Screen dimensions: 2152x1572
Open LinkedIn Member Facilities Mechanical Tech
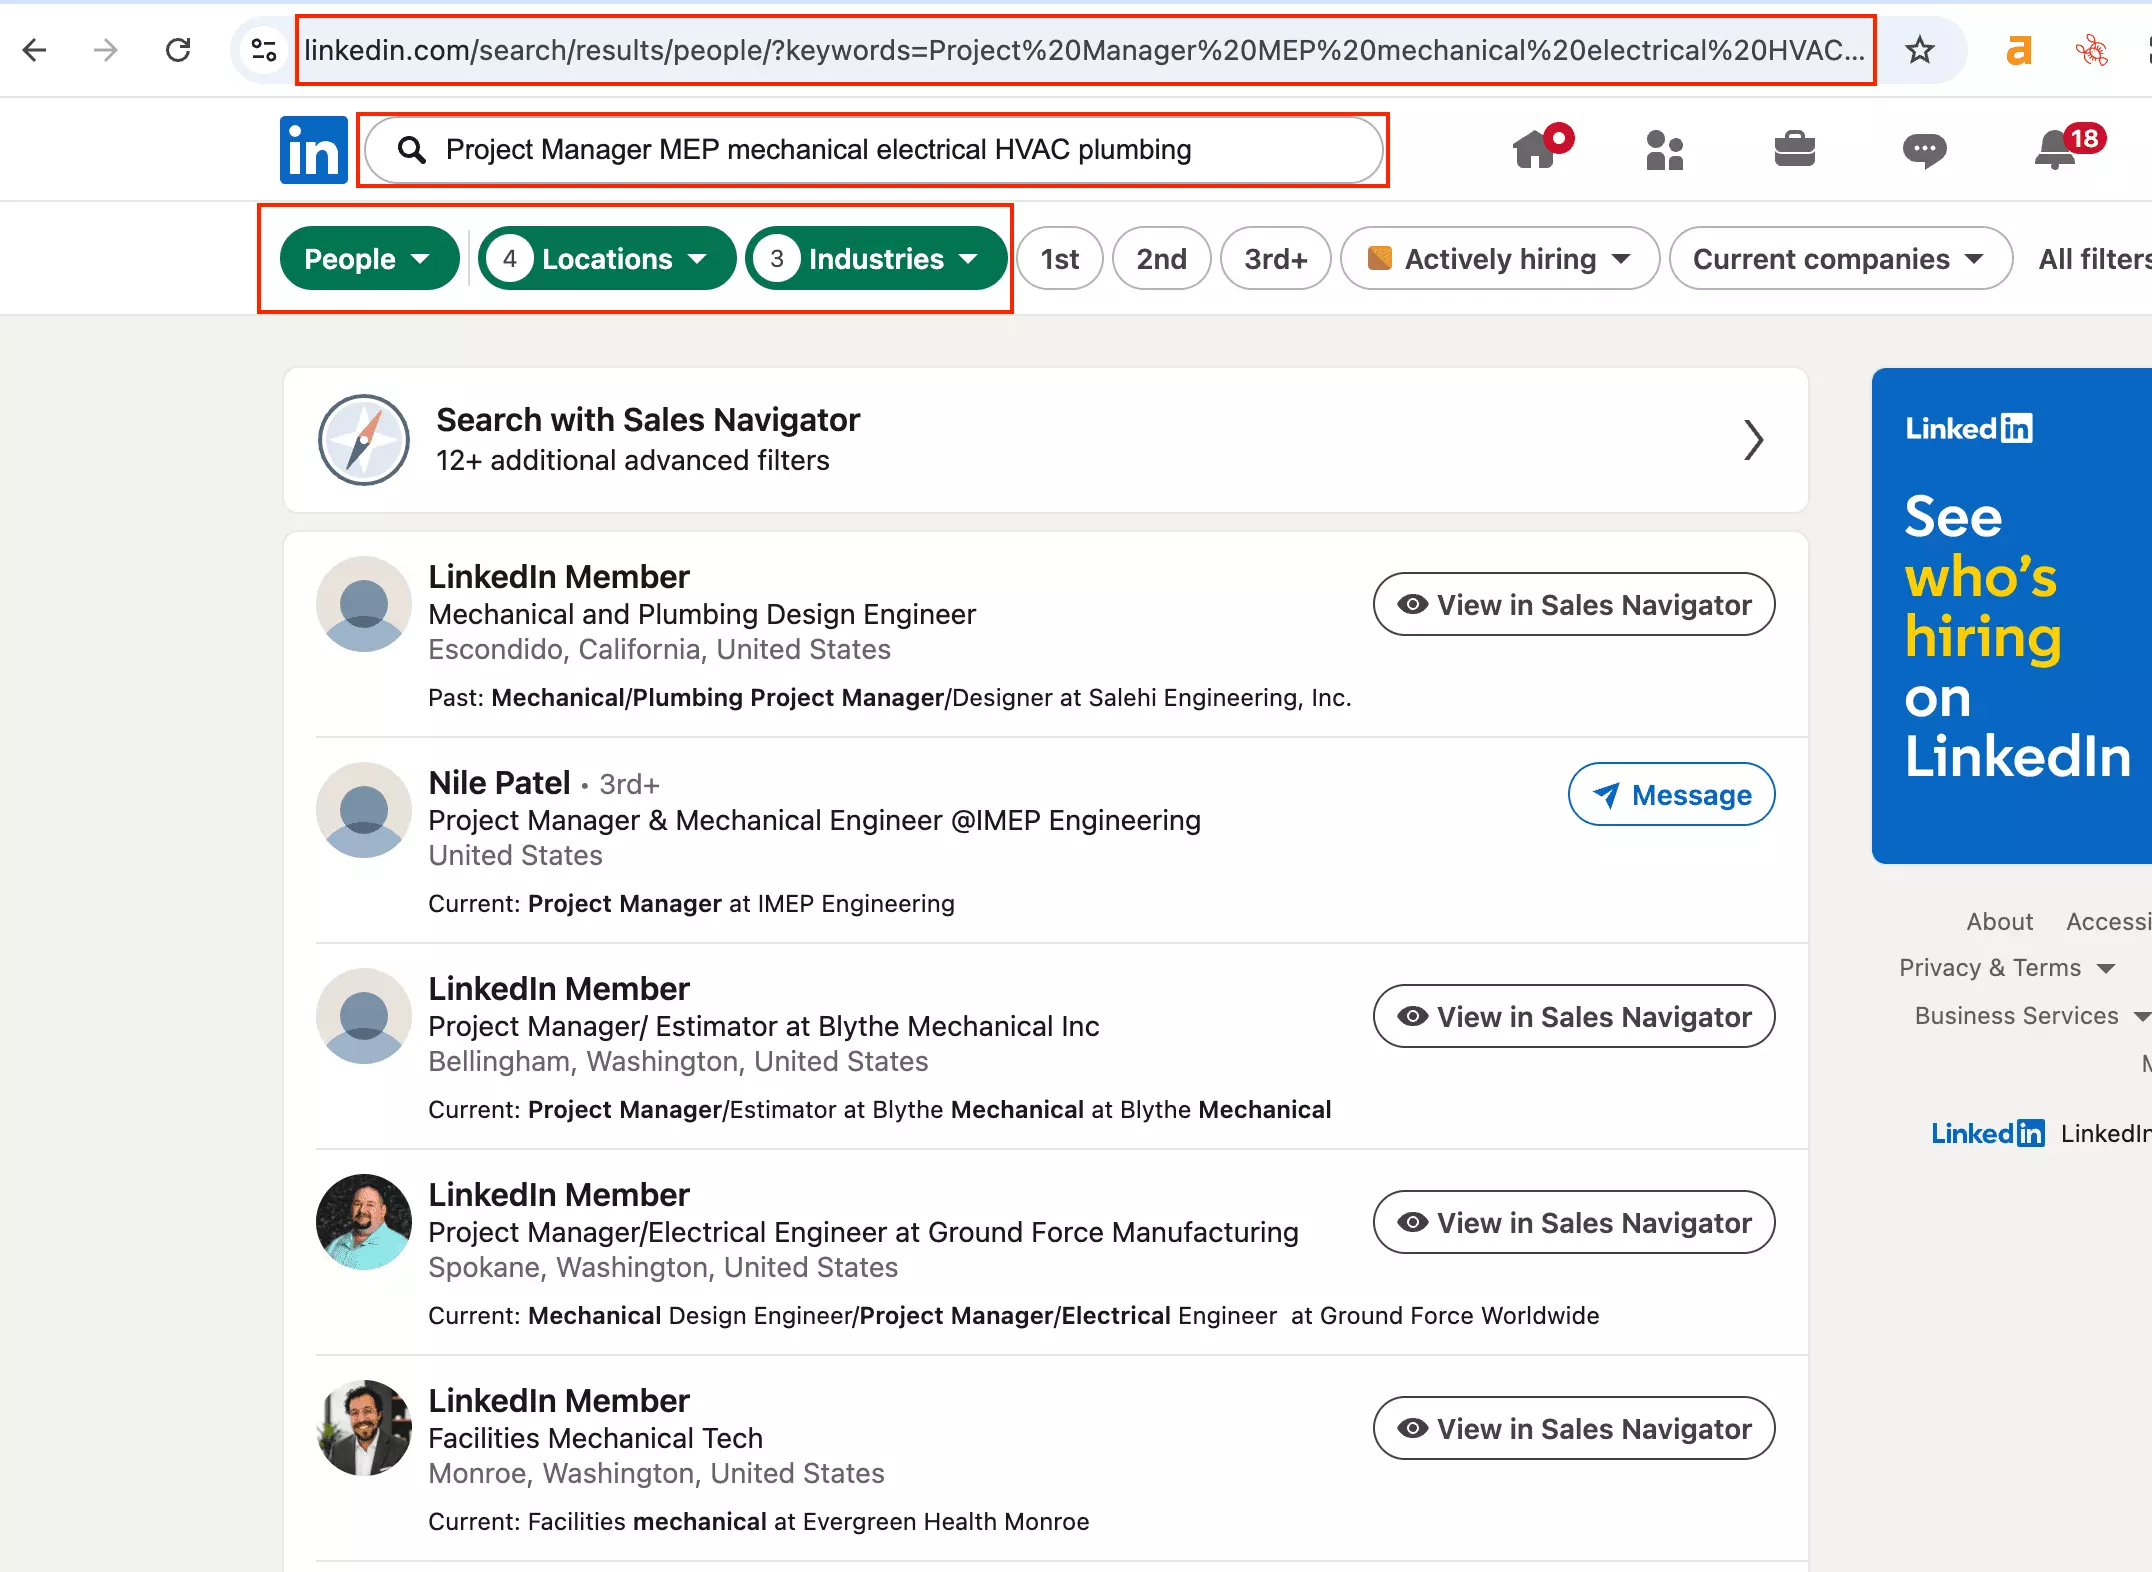559,1400
